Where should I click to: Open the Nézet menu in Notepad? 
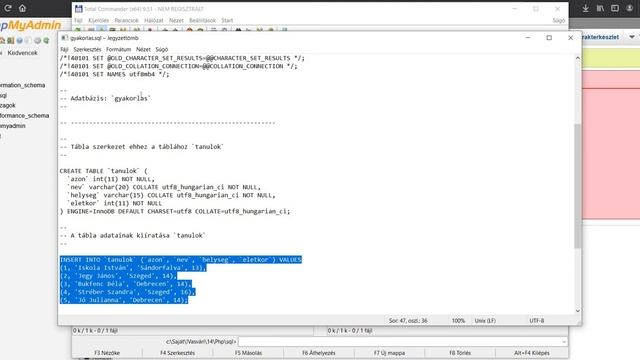pos(143,49)
